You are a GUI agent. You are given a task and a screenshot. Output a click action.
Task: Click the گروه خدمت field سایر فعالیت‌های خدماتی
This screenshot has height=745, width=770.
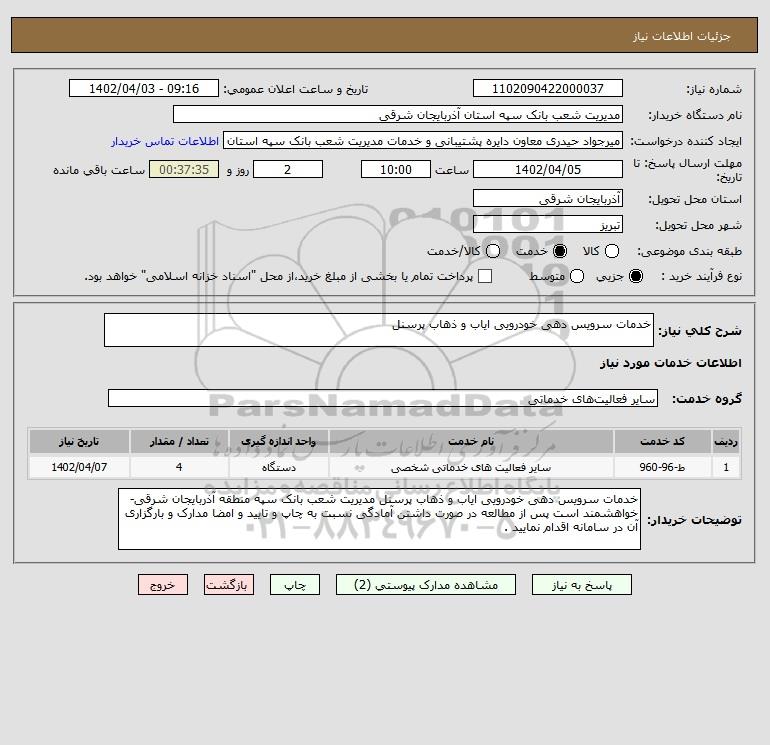coord(383,398)
